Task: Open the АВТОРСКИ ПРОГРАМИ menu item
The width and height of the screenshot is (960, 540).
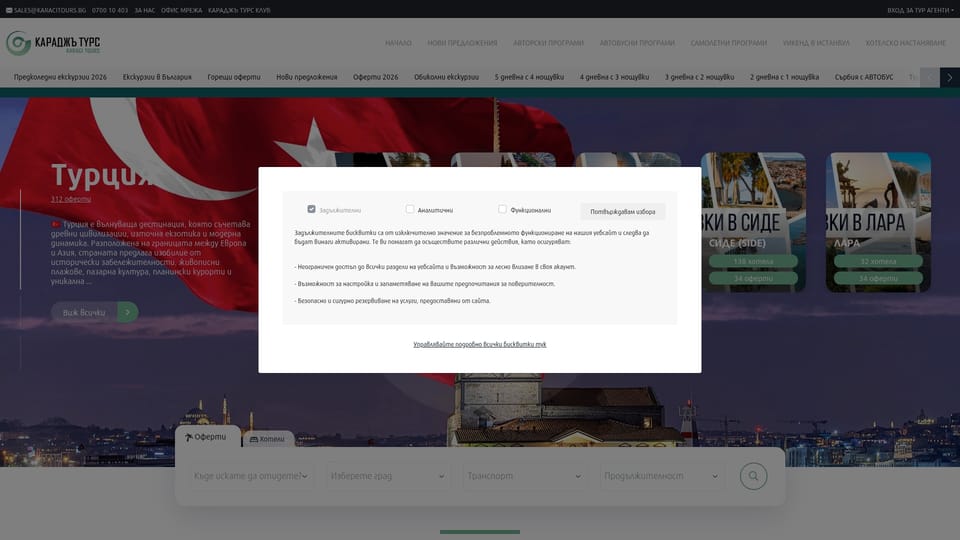Action: [548, 43]
